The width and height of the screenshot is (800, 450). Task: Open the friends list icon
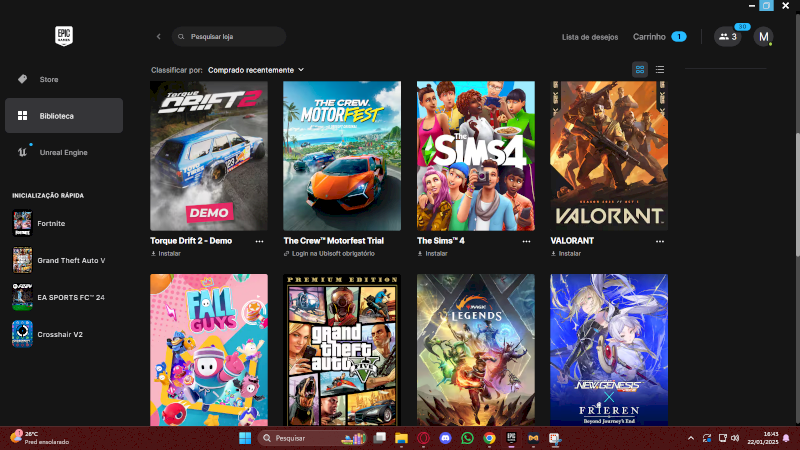(x=728, y=37)
